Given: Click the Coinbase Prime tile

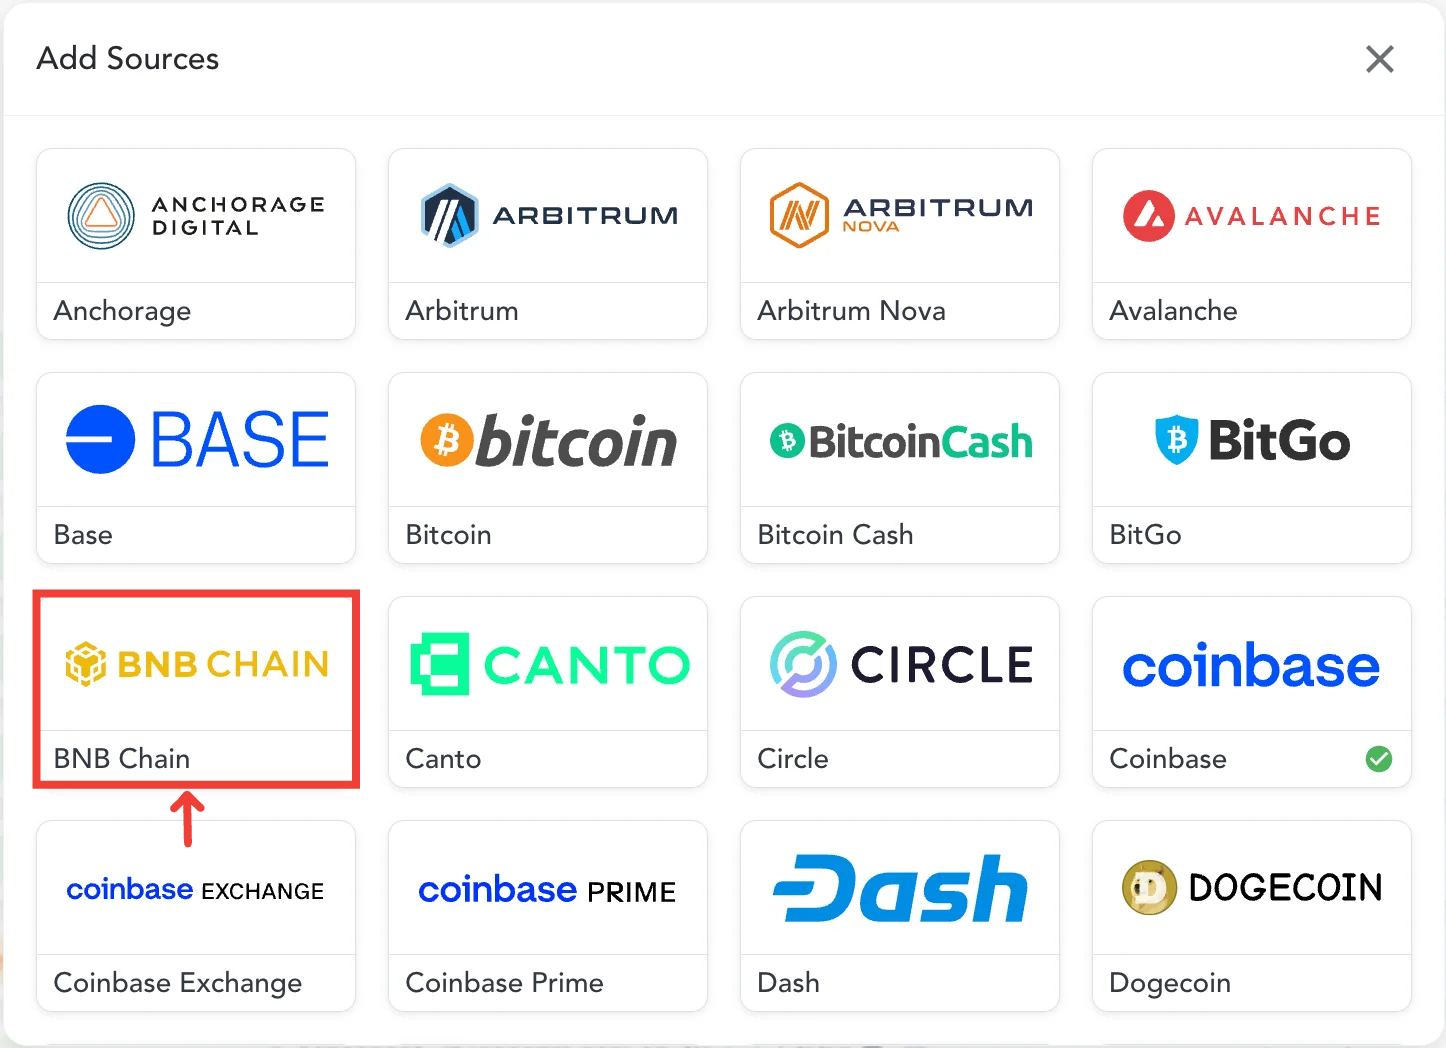Looking at the screenshot, I should tap(547, 890).
